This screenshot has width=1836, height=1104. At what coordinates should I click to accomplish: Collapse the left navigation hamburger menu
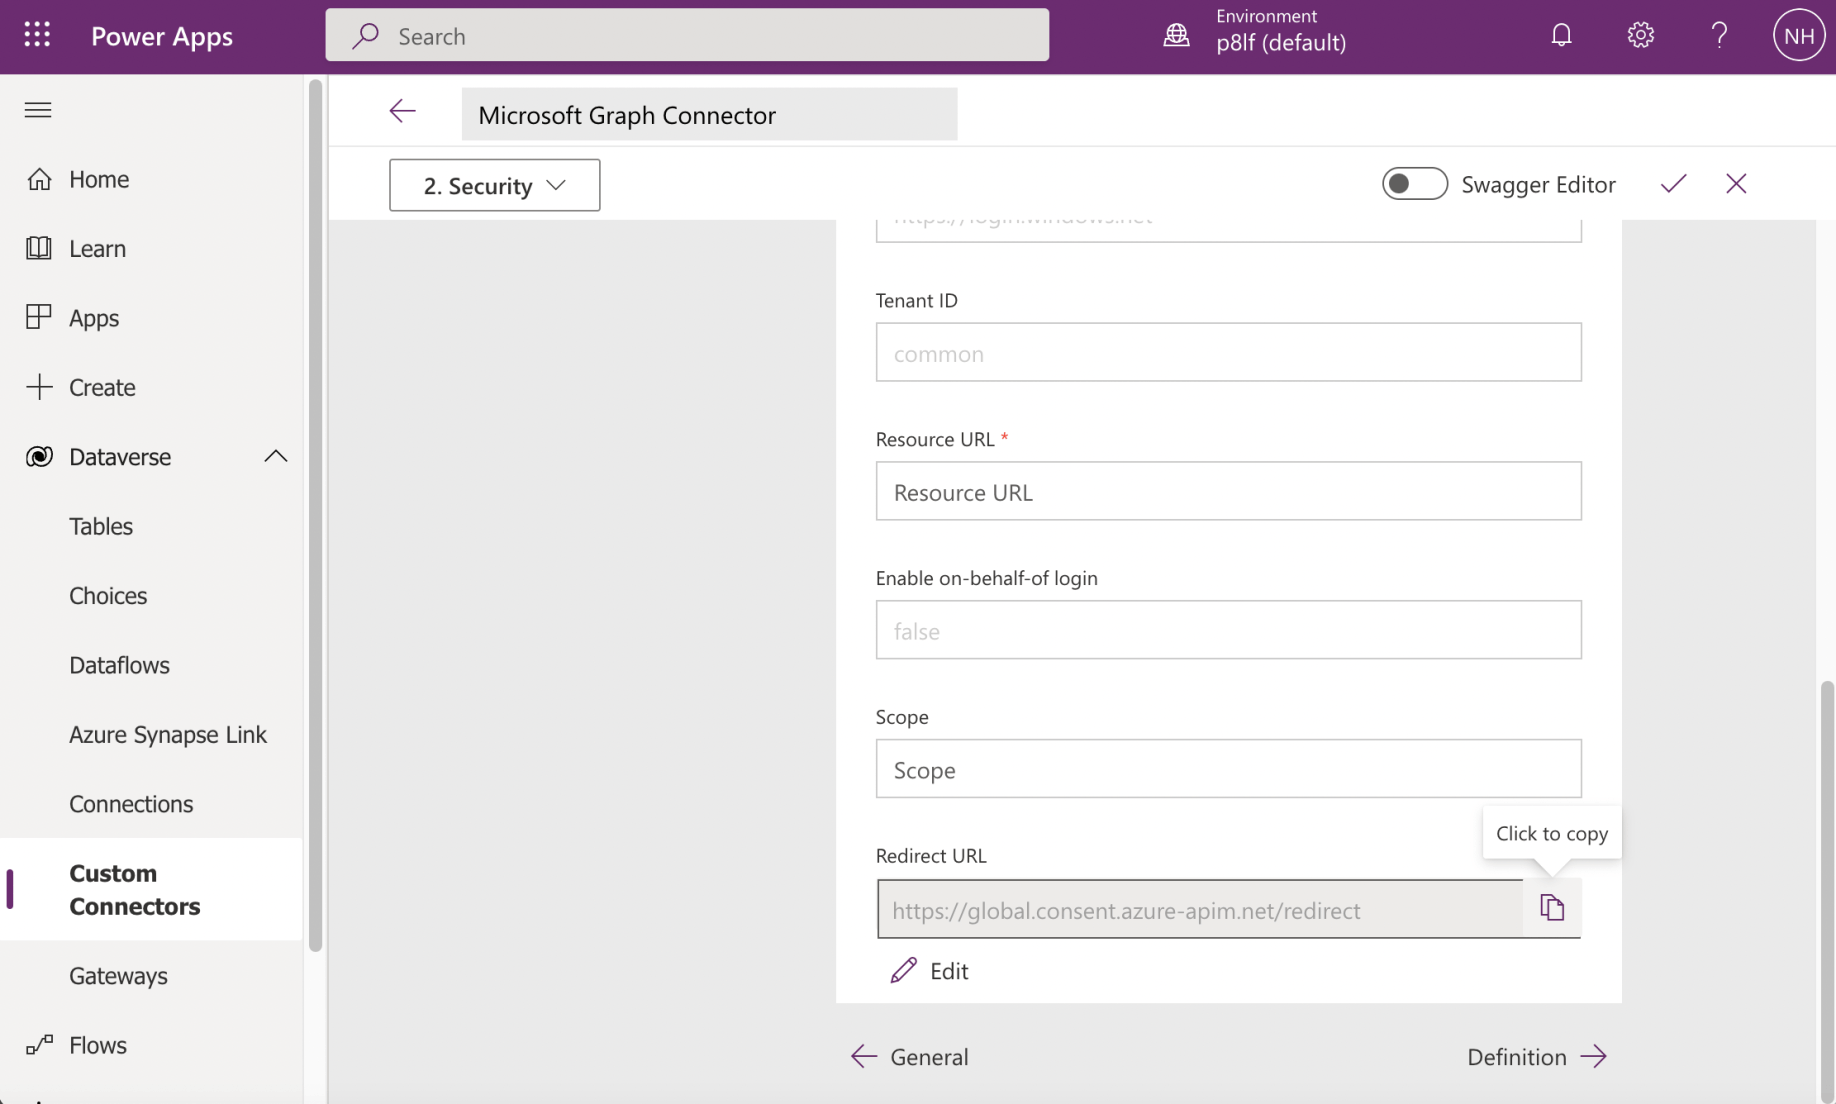38,110
